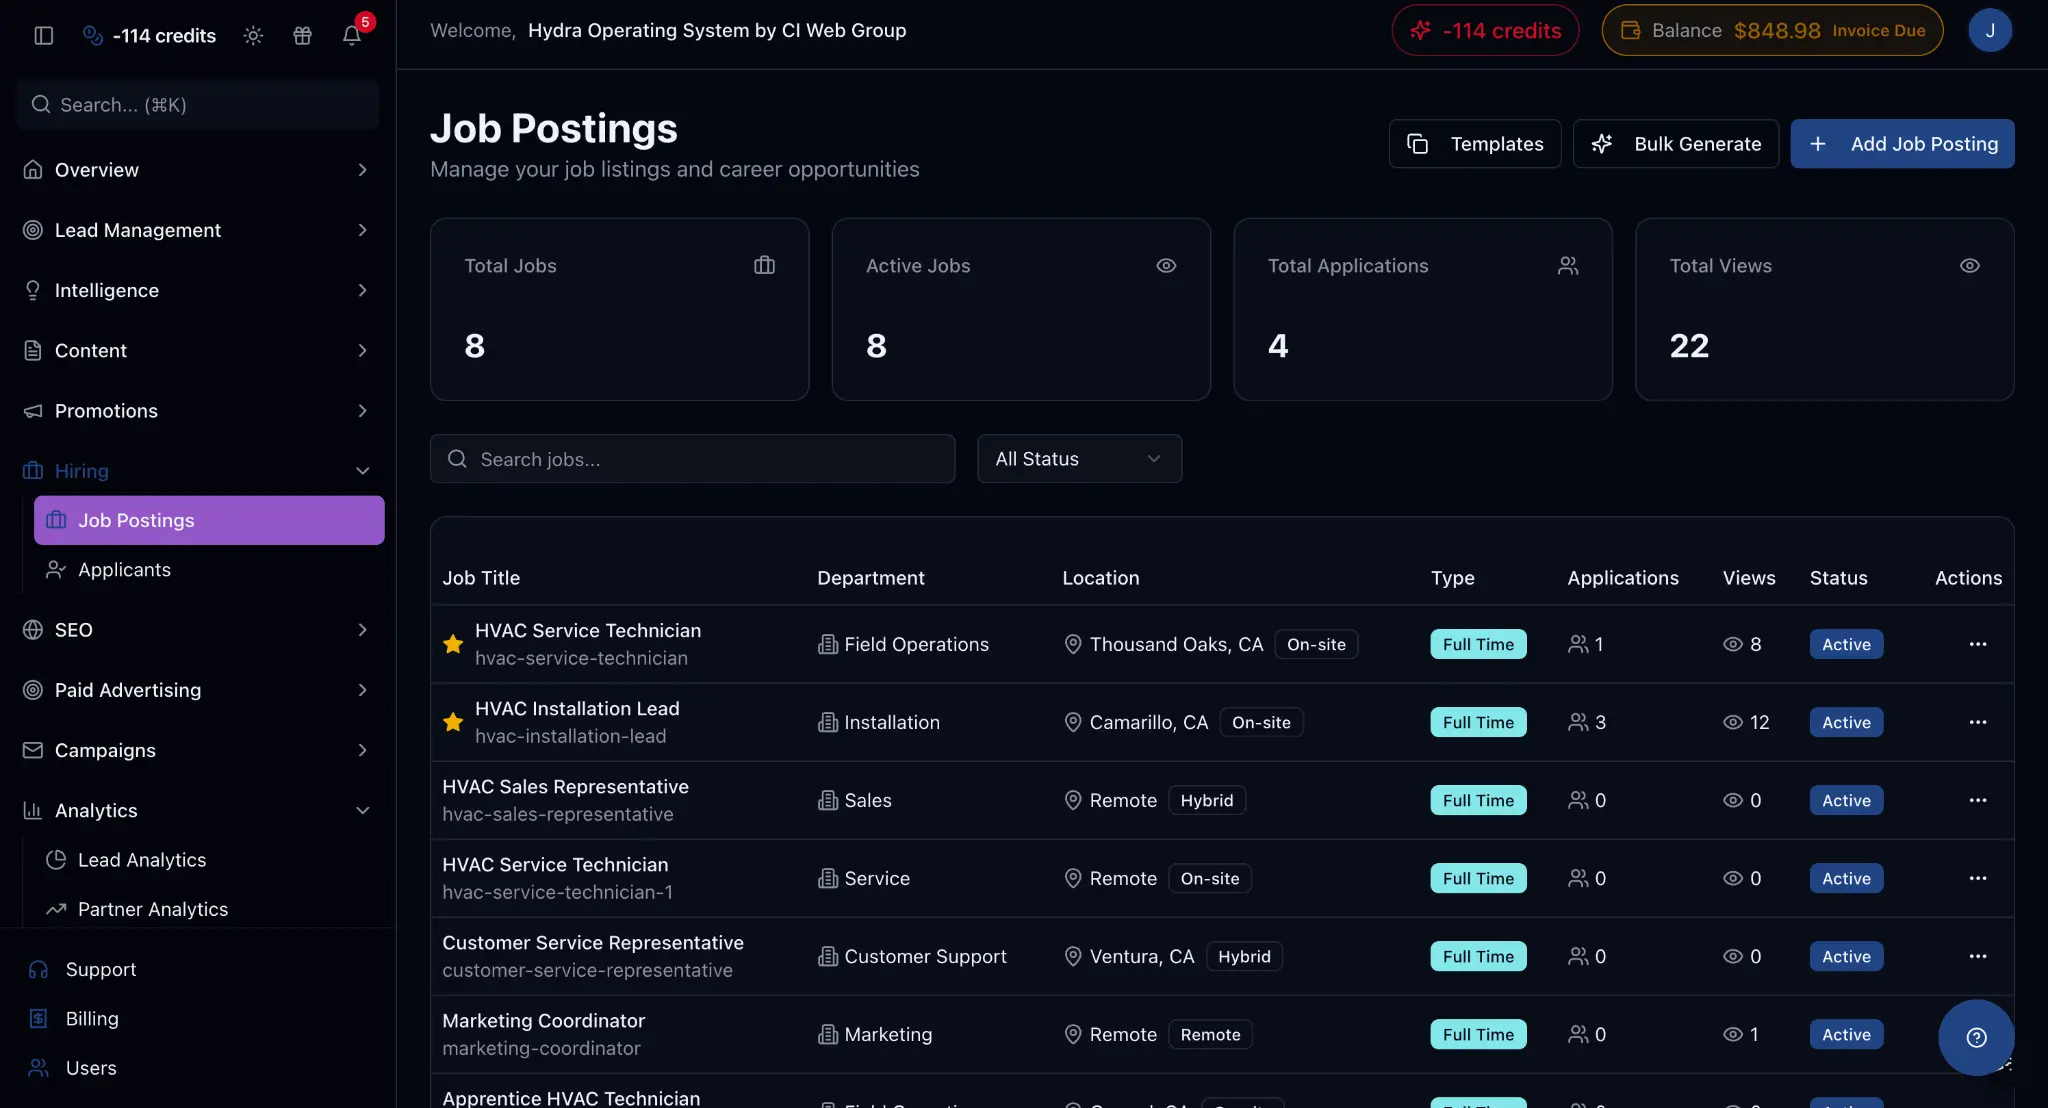This screenshot has height=1108, width=2048.
Task: Open the All Status dropdown
Action: [1080, 459]
